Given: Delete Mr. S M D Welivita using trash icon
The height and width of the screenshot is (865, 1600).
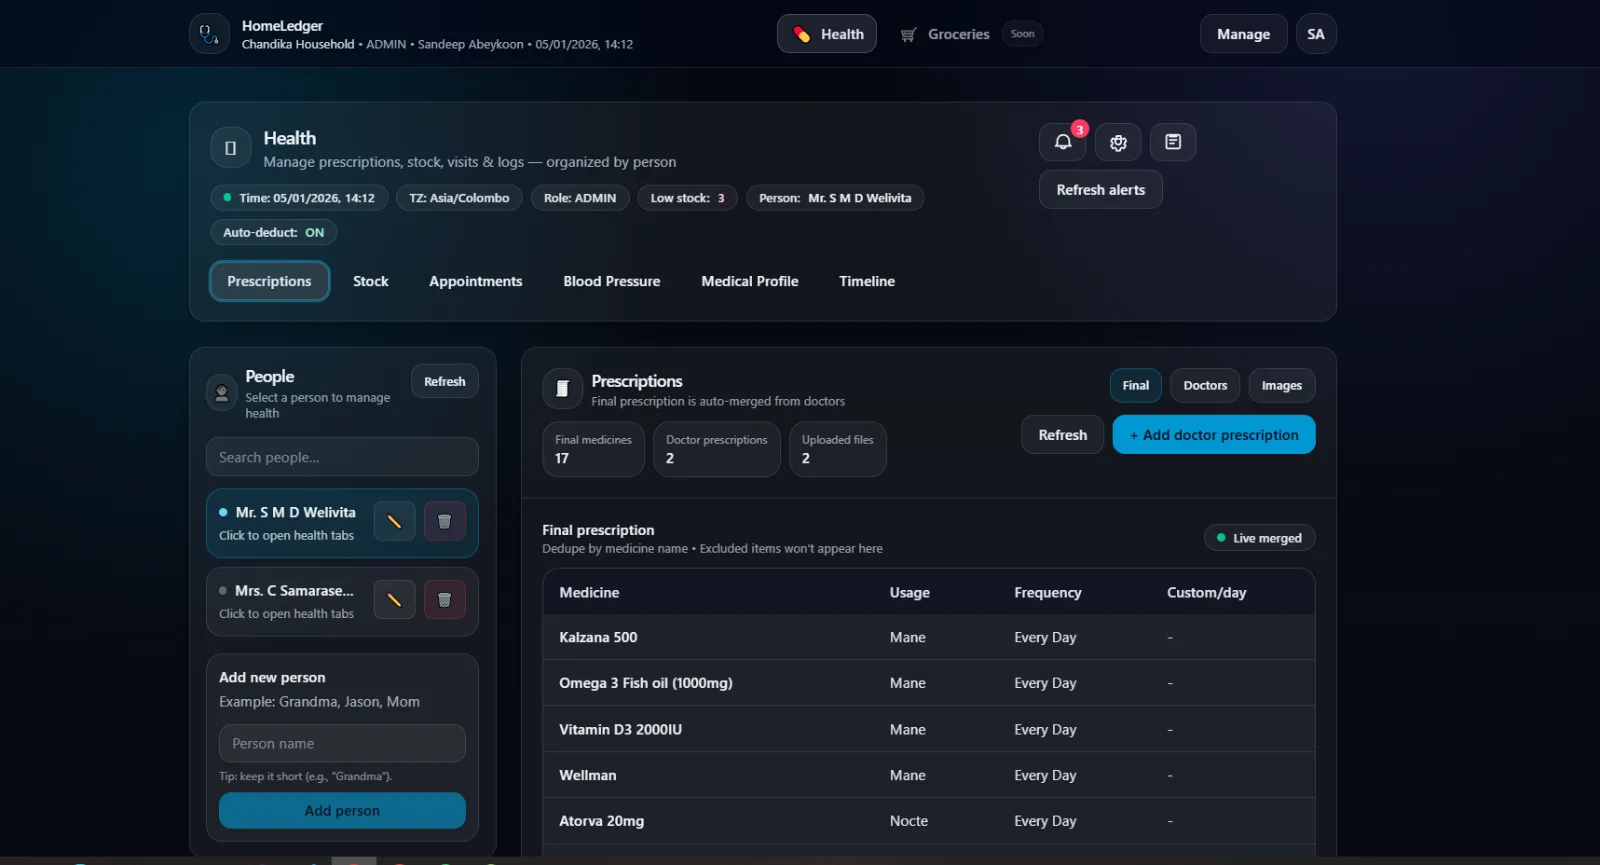Looking at the screenshot, I should click(x=444, y=521).
